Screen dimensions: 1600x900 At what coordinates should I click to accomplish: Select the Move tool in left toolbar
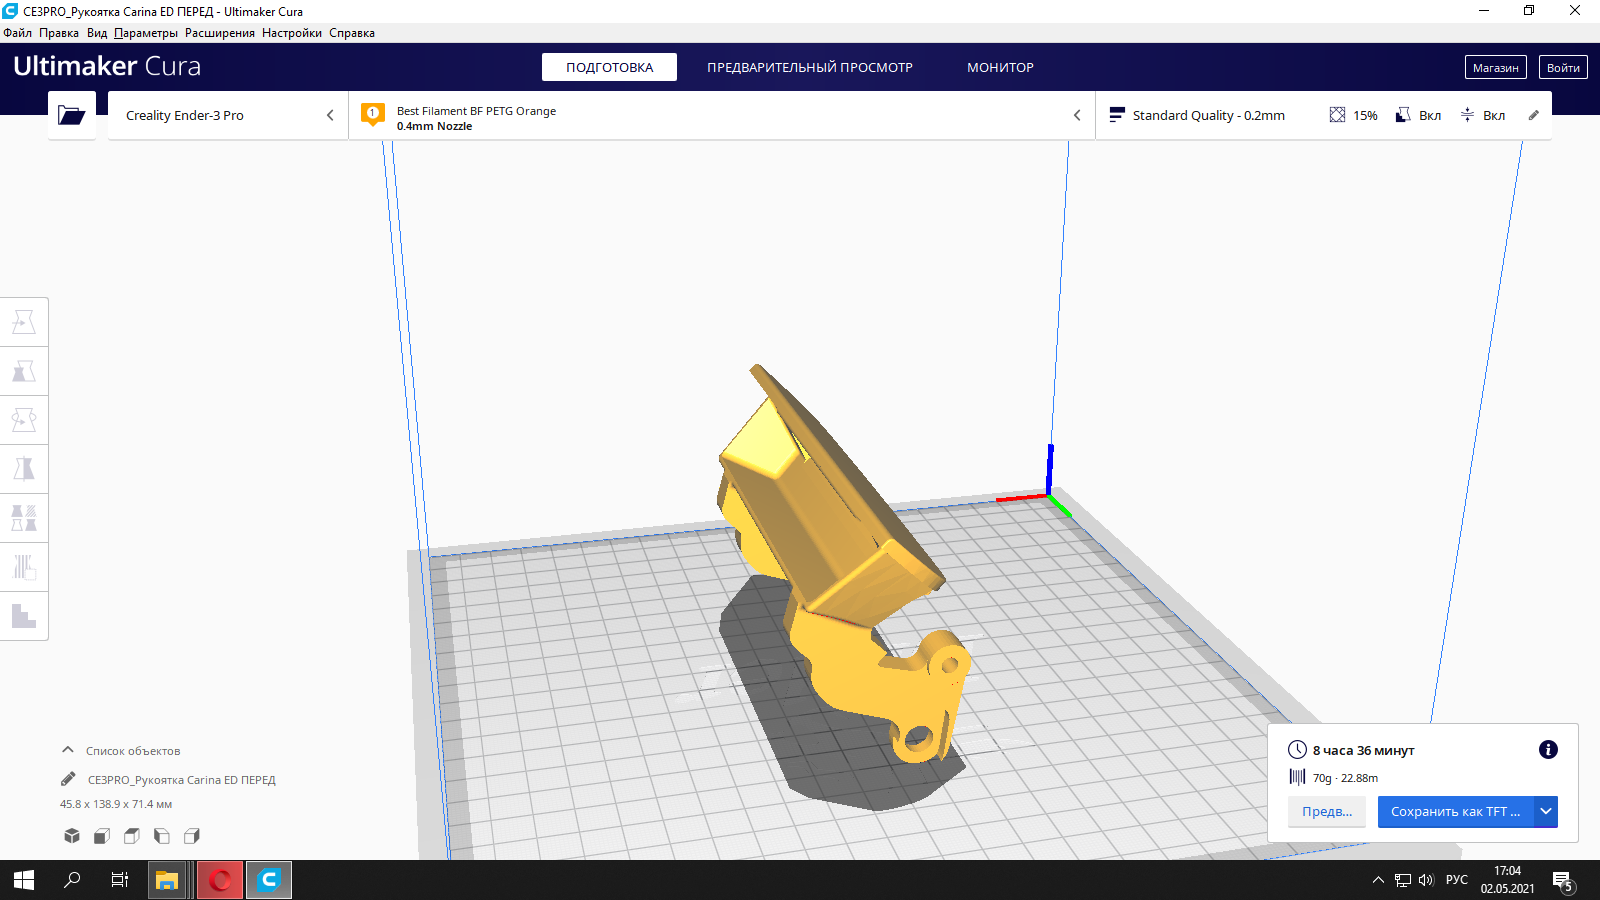[24, 322]
